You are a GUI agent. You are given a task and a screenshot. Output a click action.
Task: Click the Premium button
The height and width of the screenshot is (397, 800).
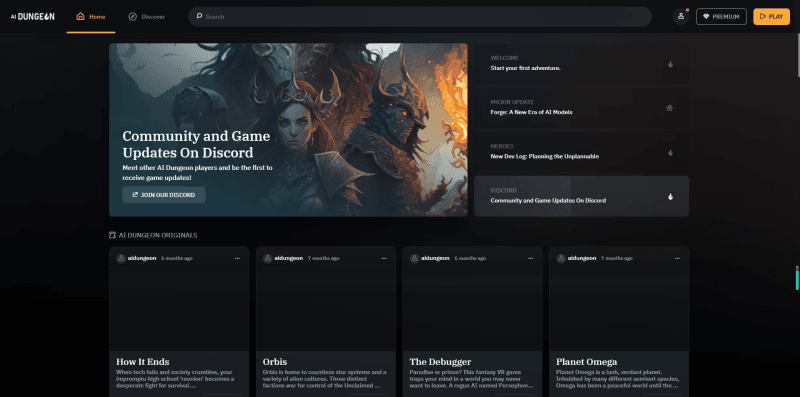[721, 16]
